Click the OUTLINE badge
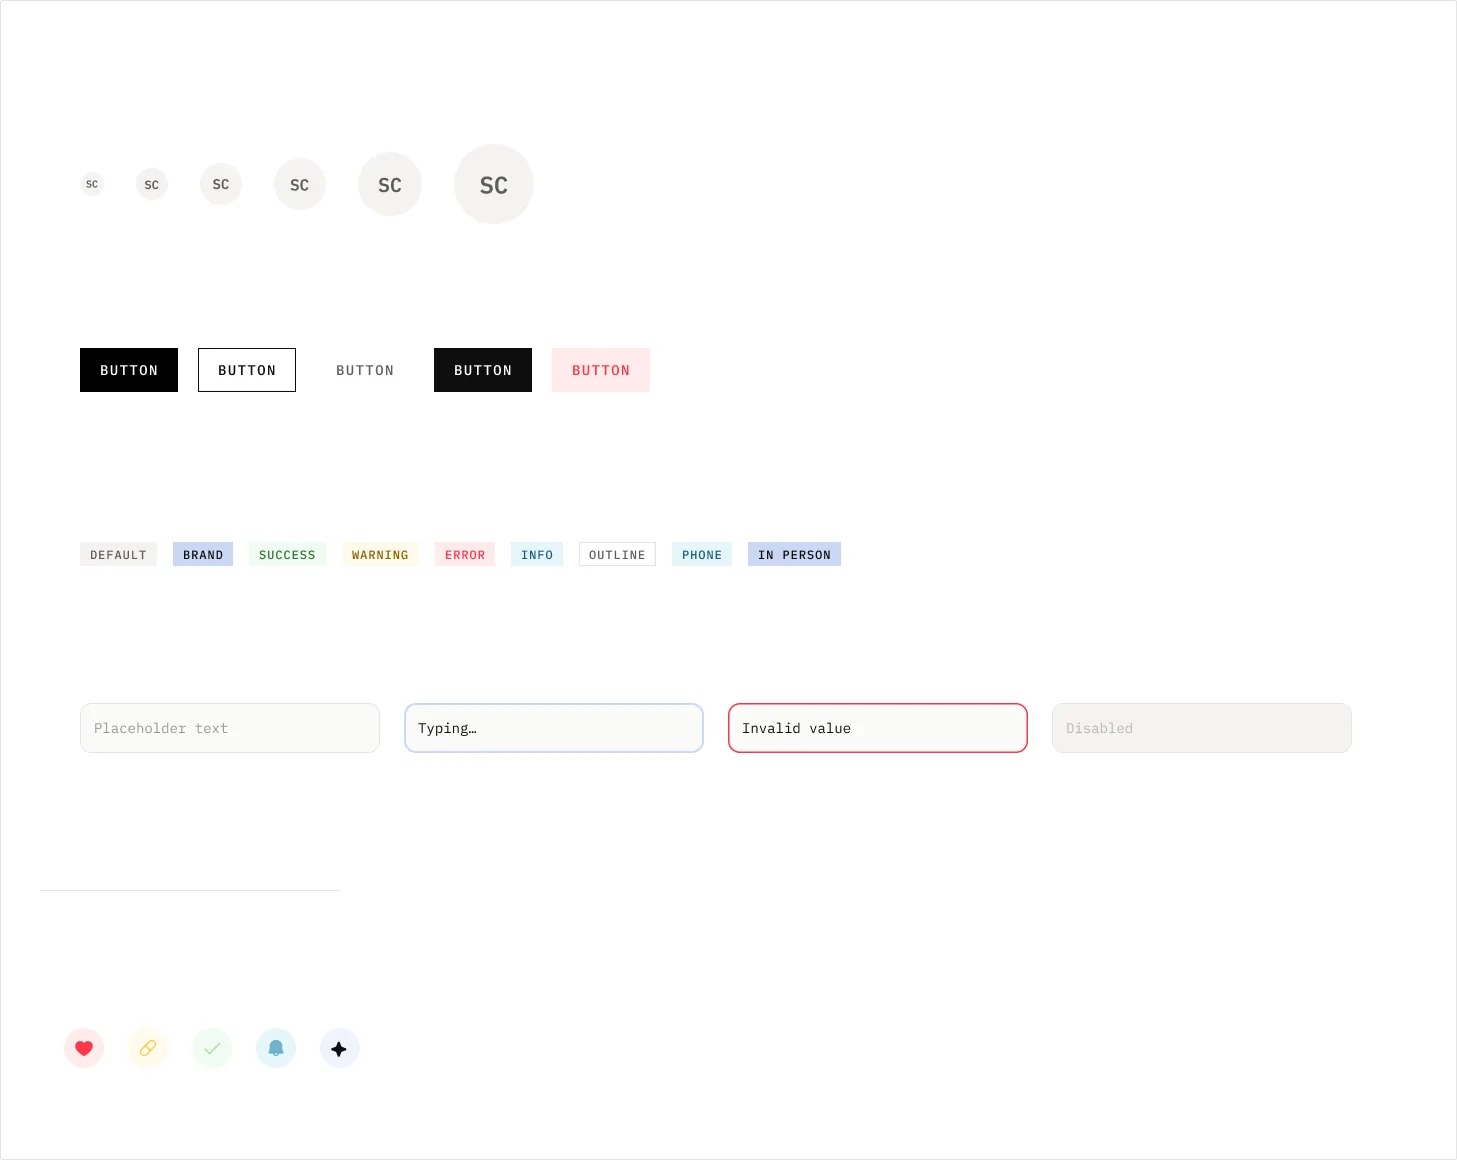 (x=617, y=554)
